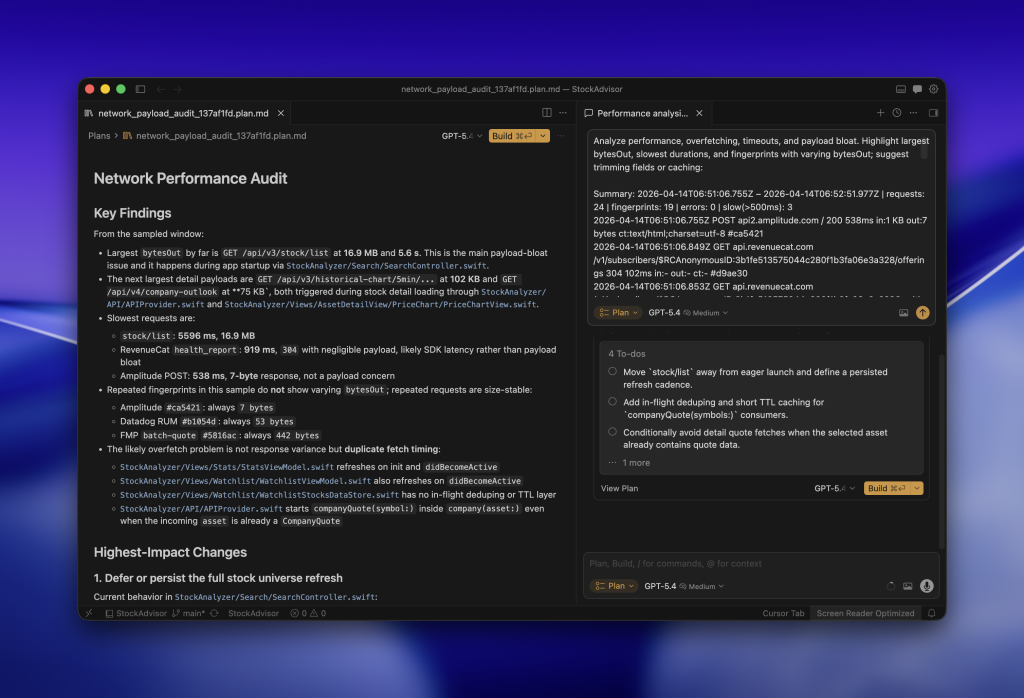Start a new chat with the plus icon
The height and width of the screenshot is (698, 1024).
[880, 112]
